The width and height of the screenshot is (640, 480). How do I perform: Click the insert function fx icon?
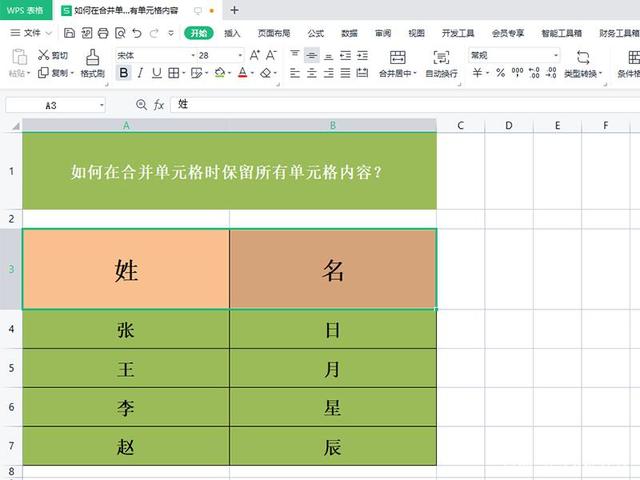[x=159, y=105]
